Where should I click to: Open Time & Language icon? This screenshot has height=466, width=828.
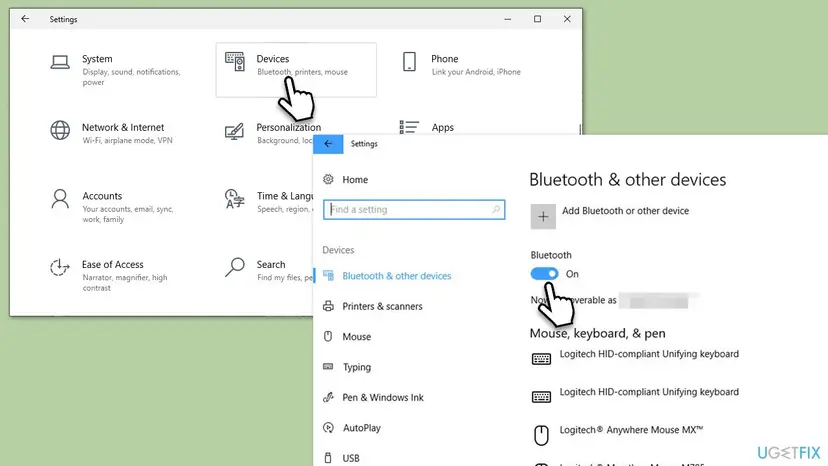click(x=235, y=199)
